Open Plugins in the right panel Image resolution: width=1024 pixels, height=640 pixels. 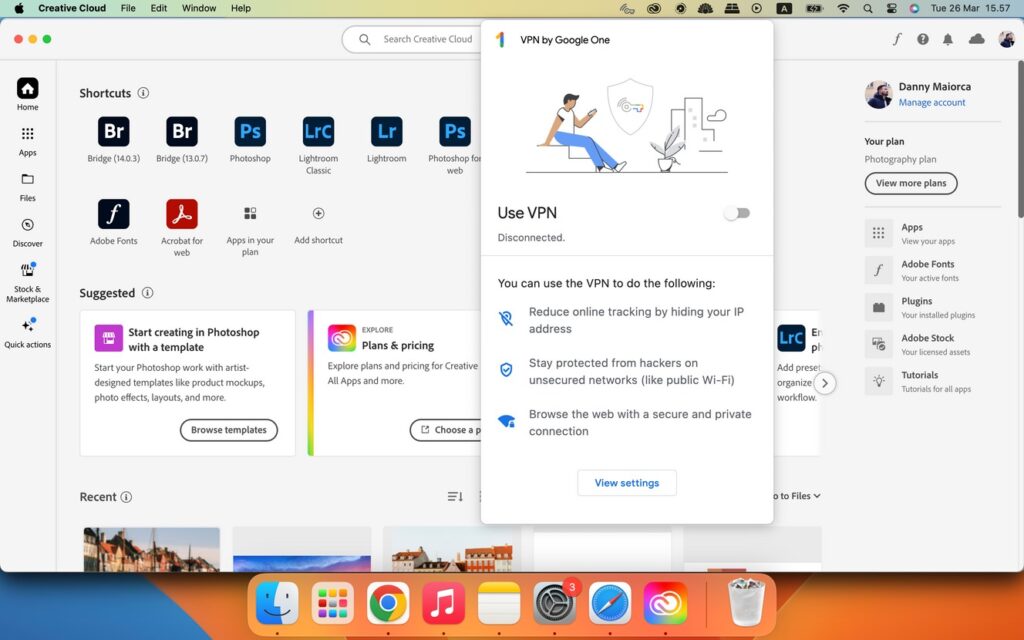(932, 308)
